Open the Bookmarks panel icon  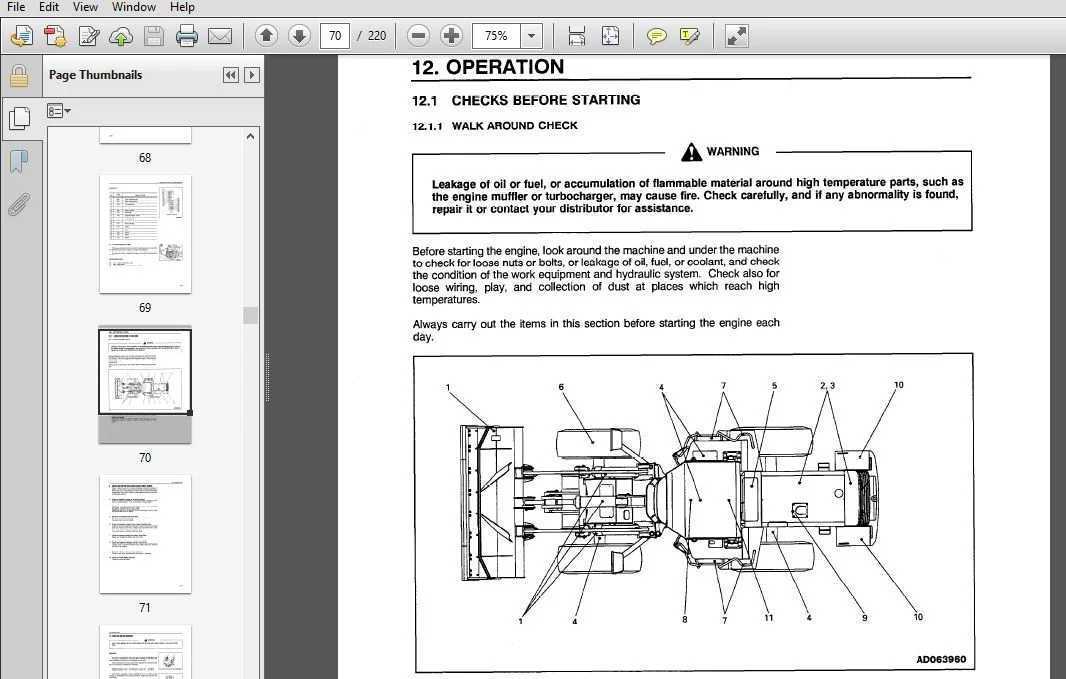pos(19,161)
